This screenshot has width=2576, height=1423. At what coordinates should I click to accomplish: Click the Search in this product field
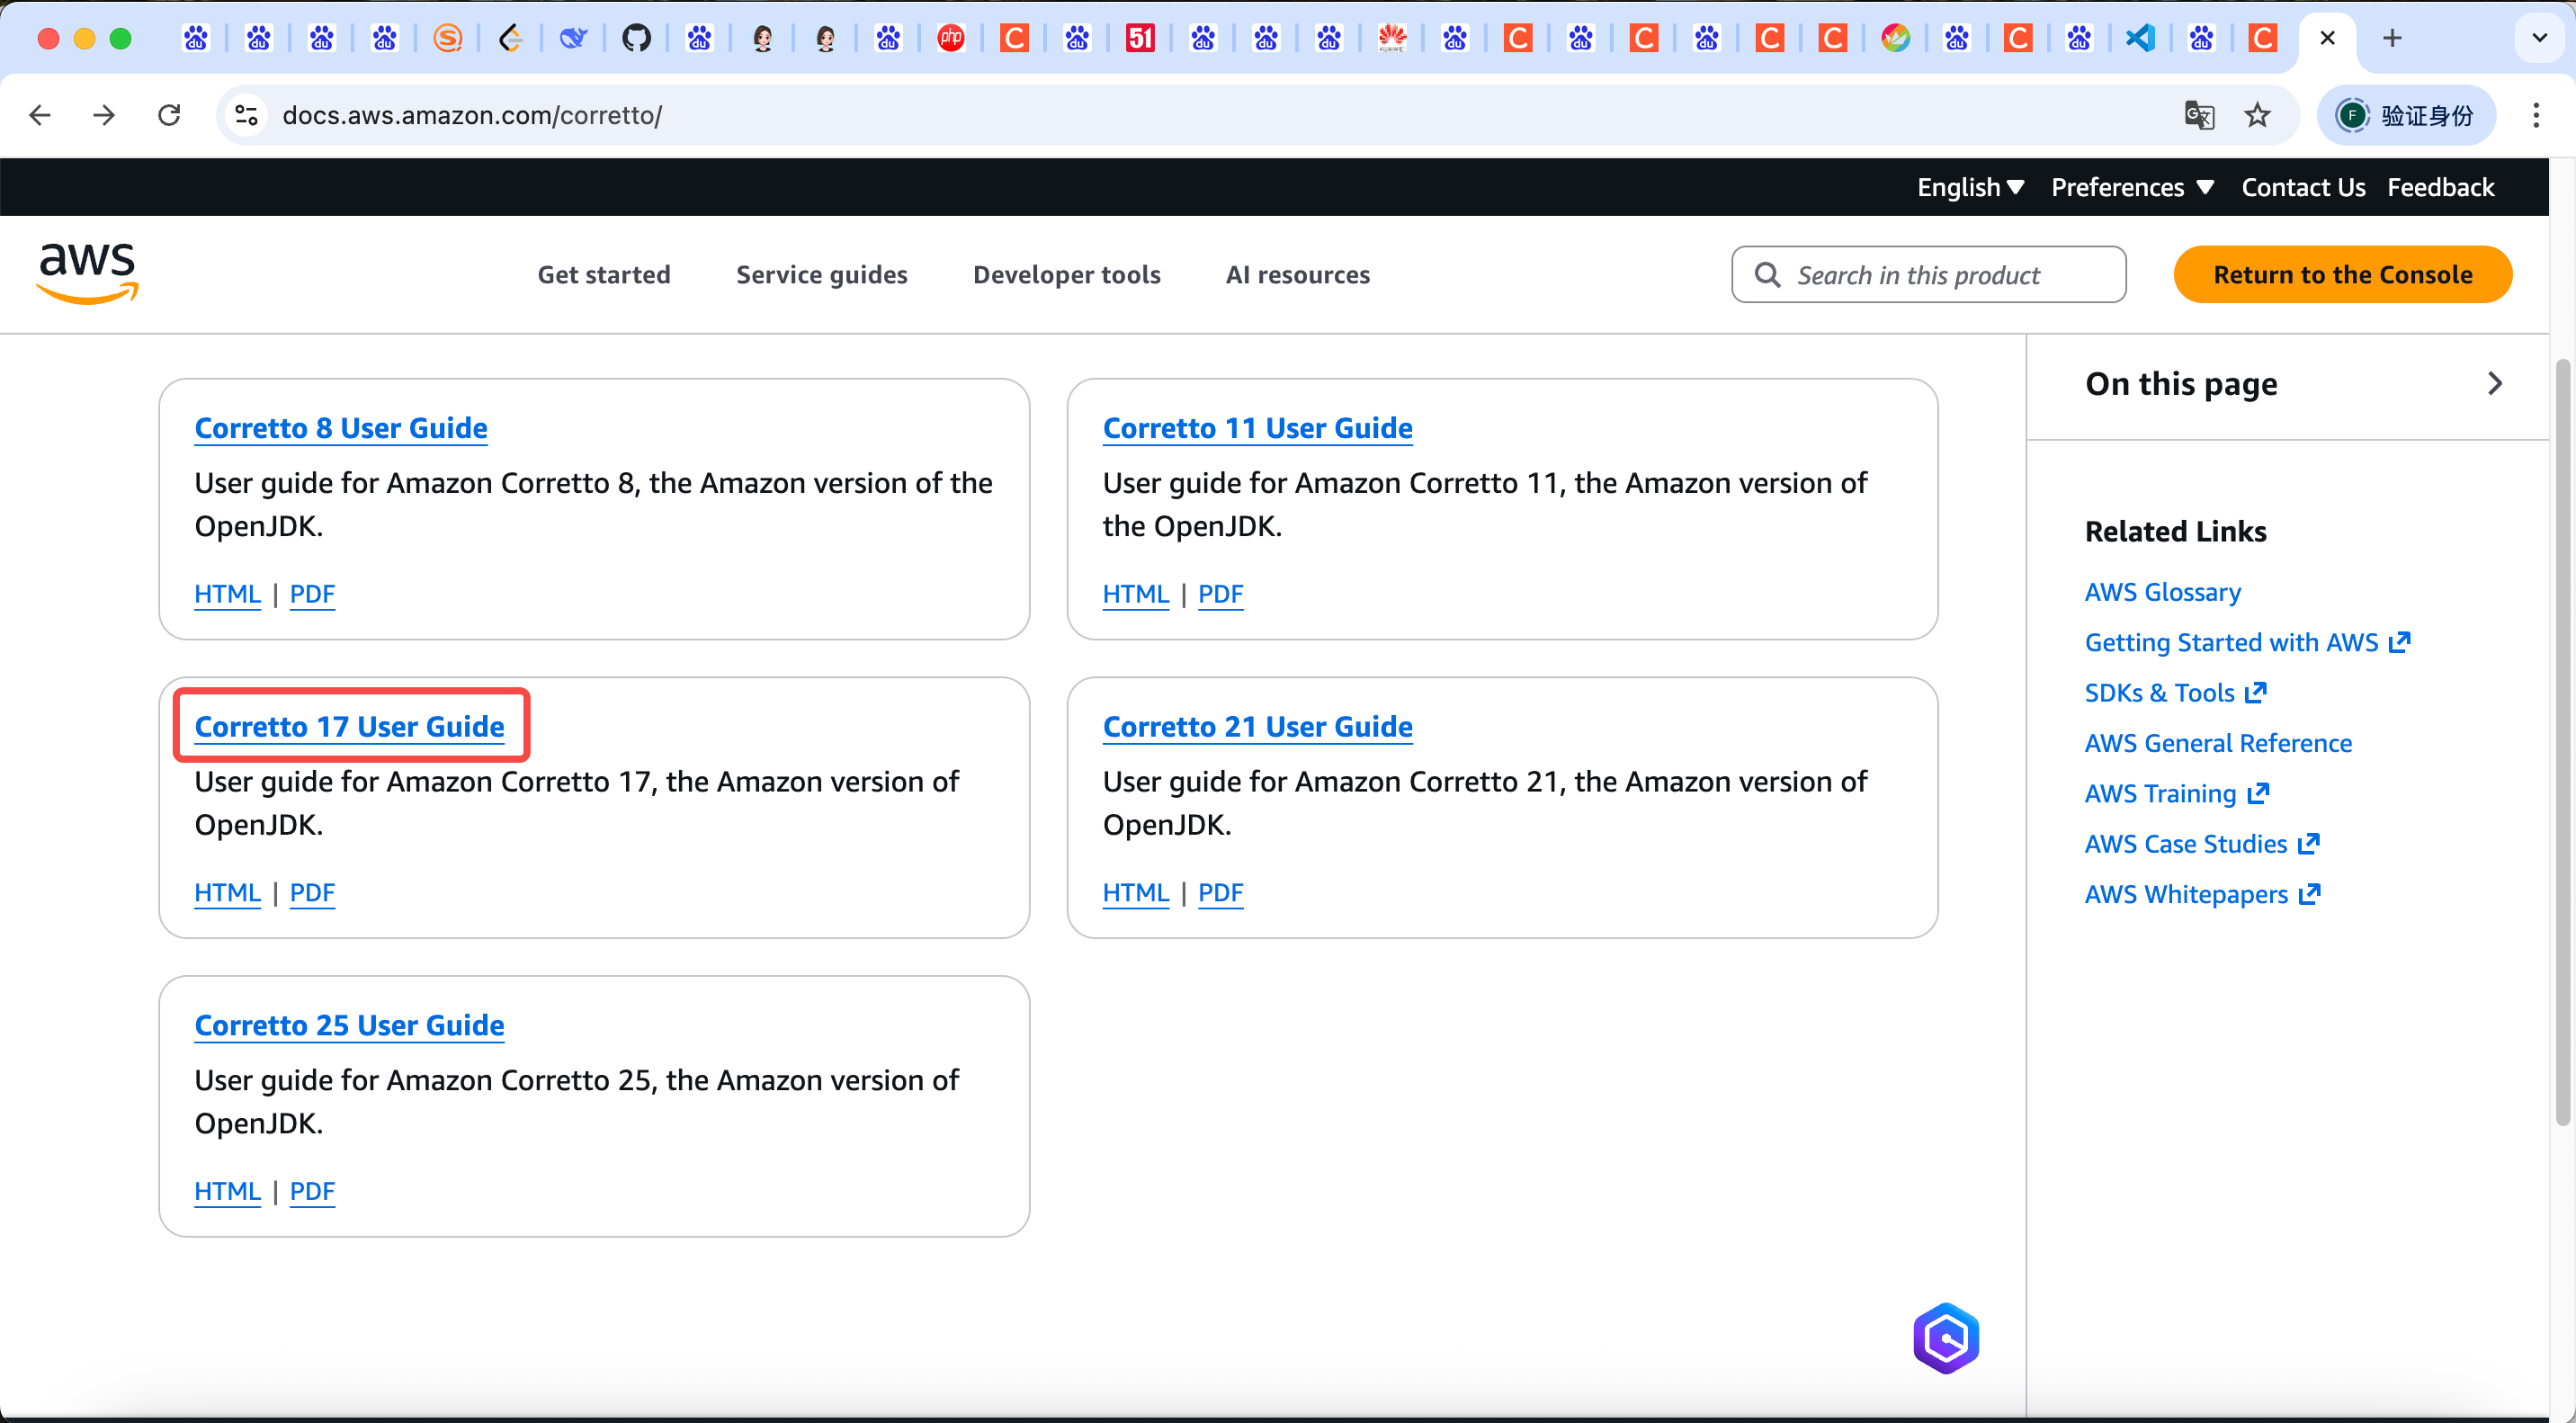tap(1928, 274)
